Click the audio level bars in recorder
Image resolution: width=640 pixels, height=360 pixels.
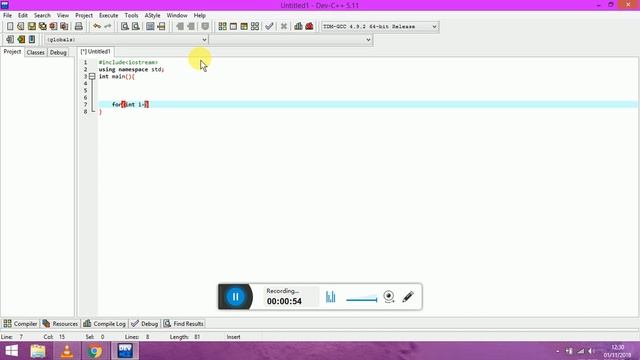point(331,297)
